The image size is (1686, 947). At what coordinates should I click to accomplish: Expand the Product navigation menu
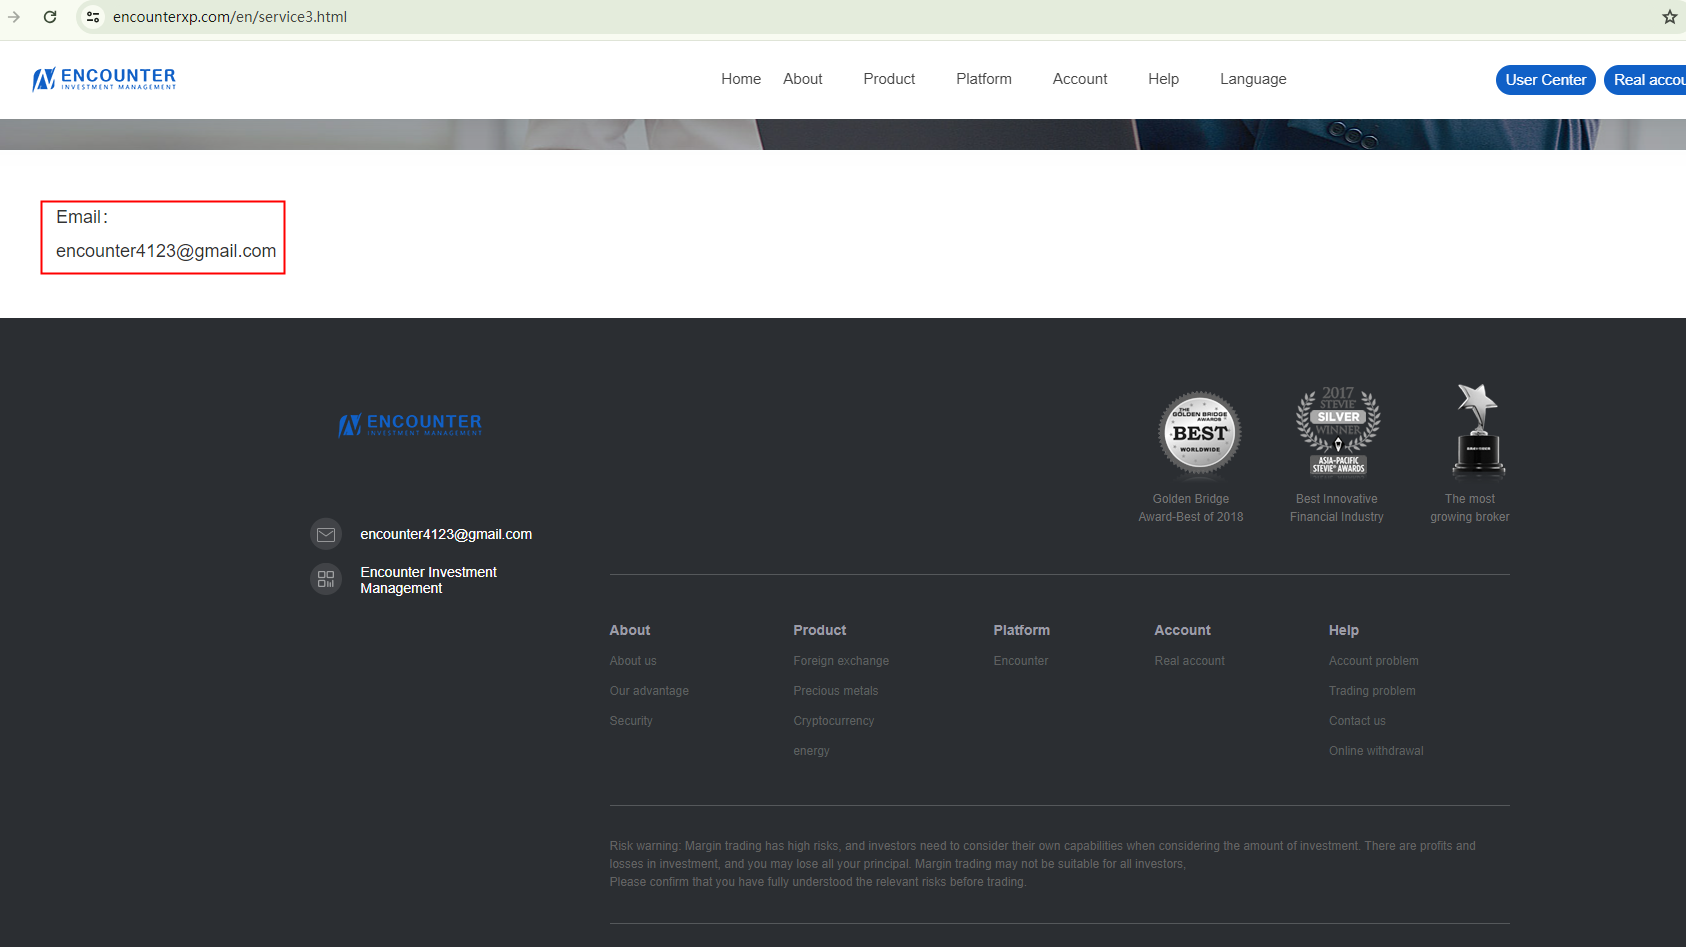[x=889, y=79]
